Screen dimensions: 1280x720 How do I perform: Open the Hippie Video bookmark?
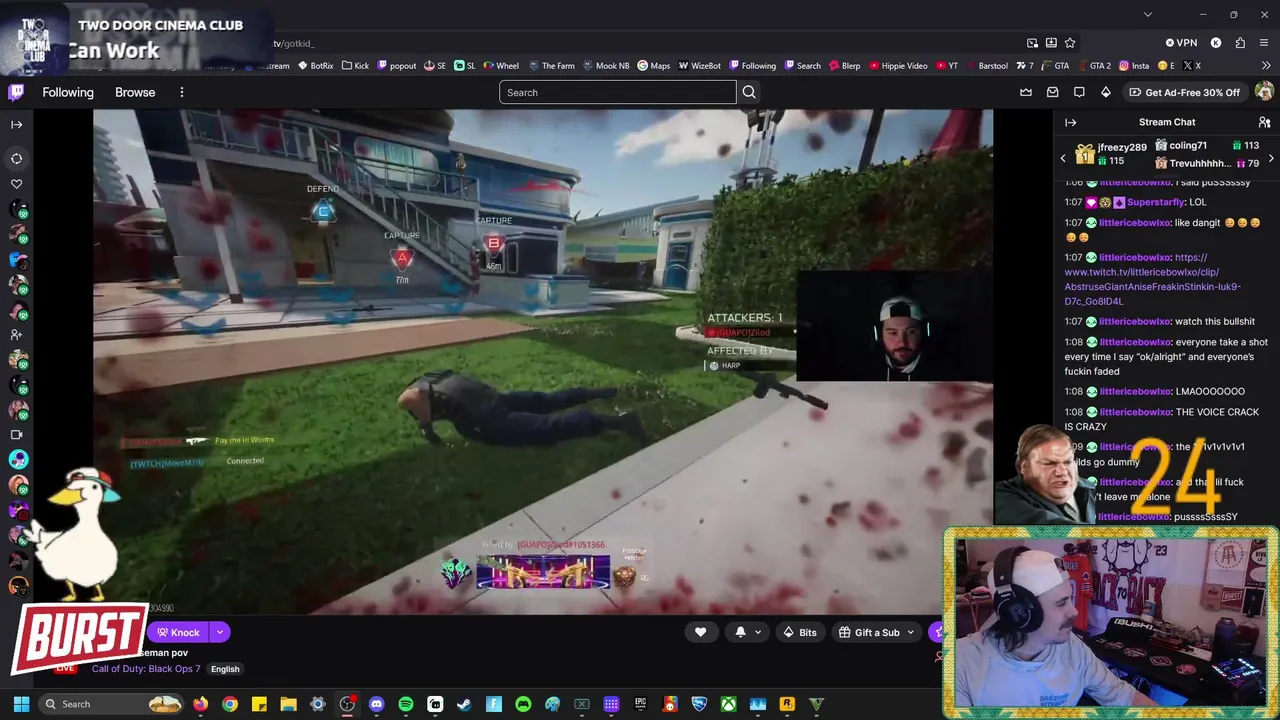tap(898, 66)
